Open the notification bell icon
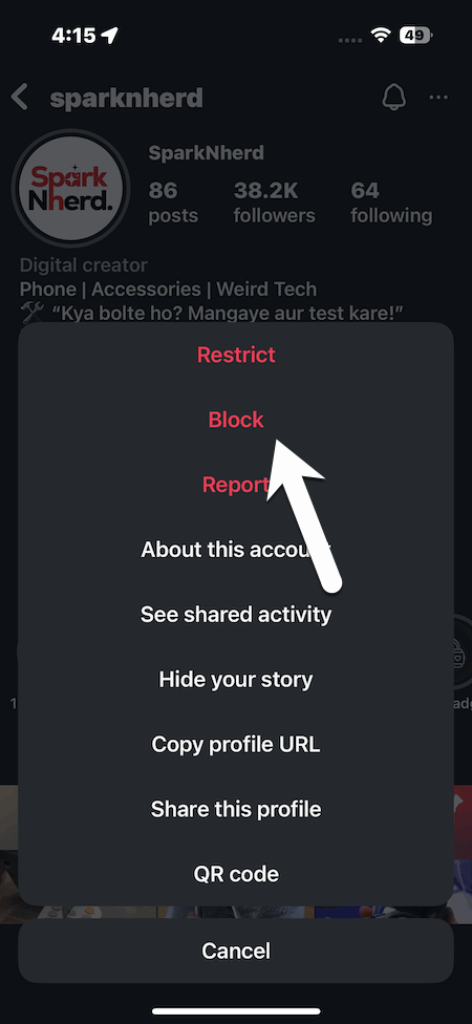472x1024 pixels. coord(394,98)
